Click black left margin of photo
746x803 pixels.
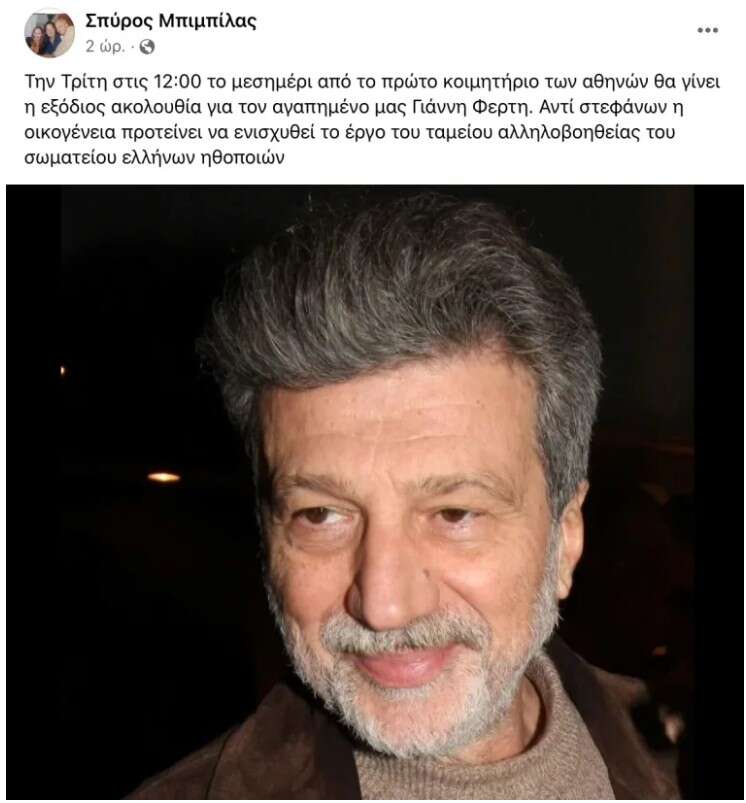pos(33,492)
